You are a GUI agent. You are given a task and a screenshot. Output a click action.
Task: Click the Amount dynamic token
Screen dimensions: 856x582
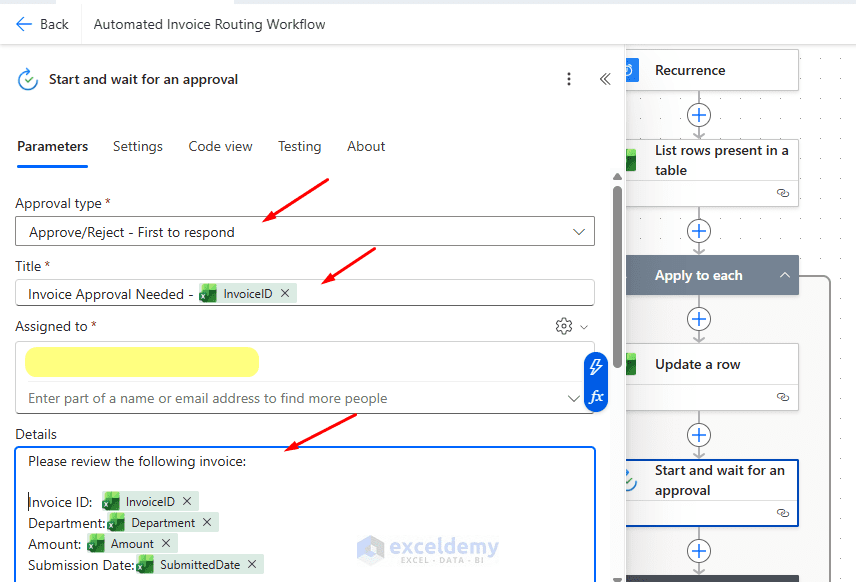tap(132, 543)
